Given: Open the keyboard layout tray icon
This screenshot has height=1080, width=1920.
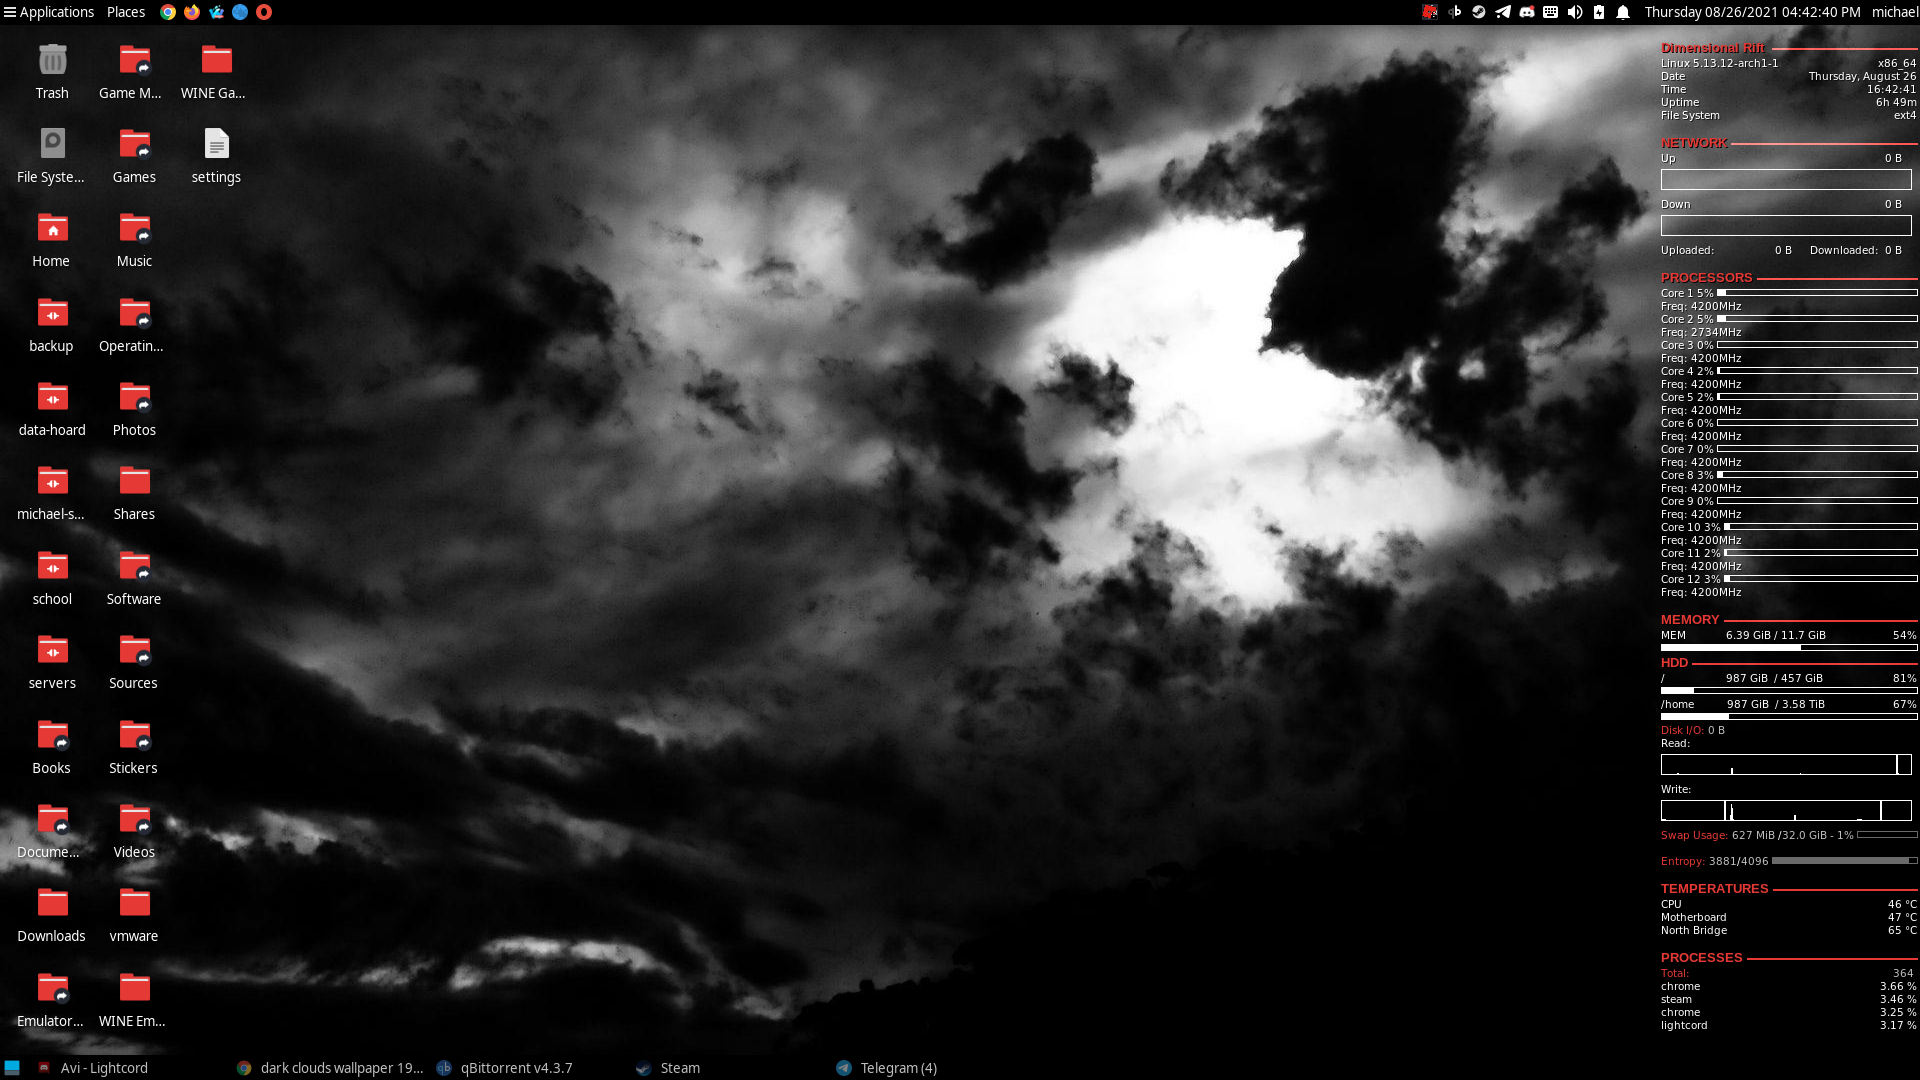Looking at the screenshot, I should (1551, 12).
